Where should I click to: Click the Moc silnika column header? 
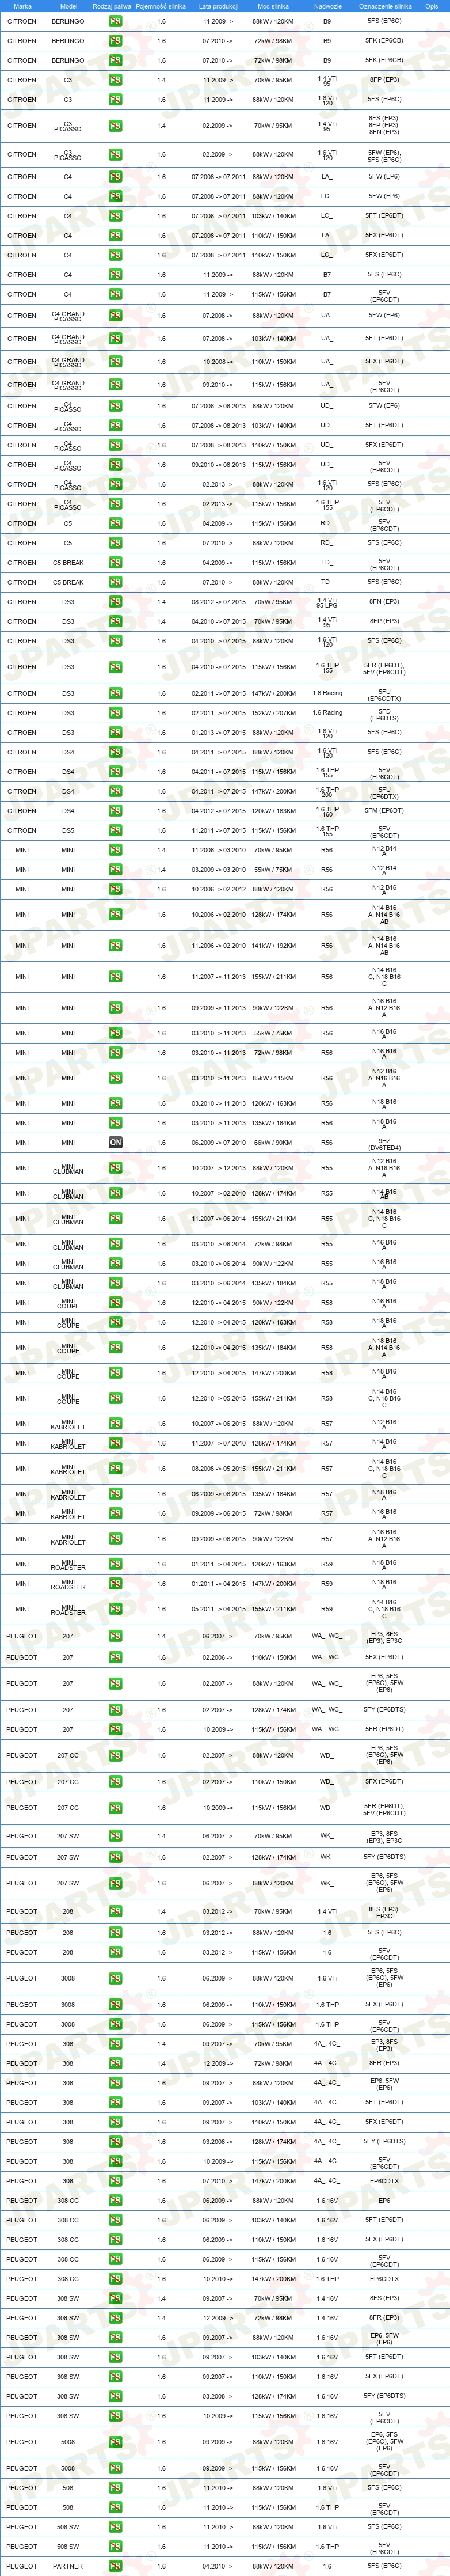273,6
